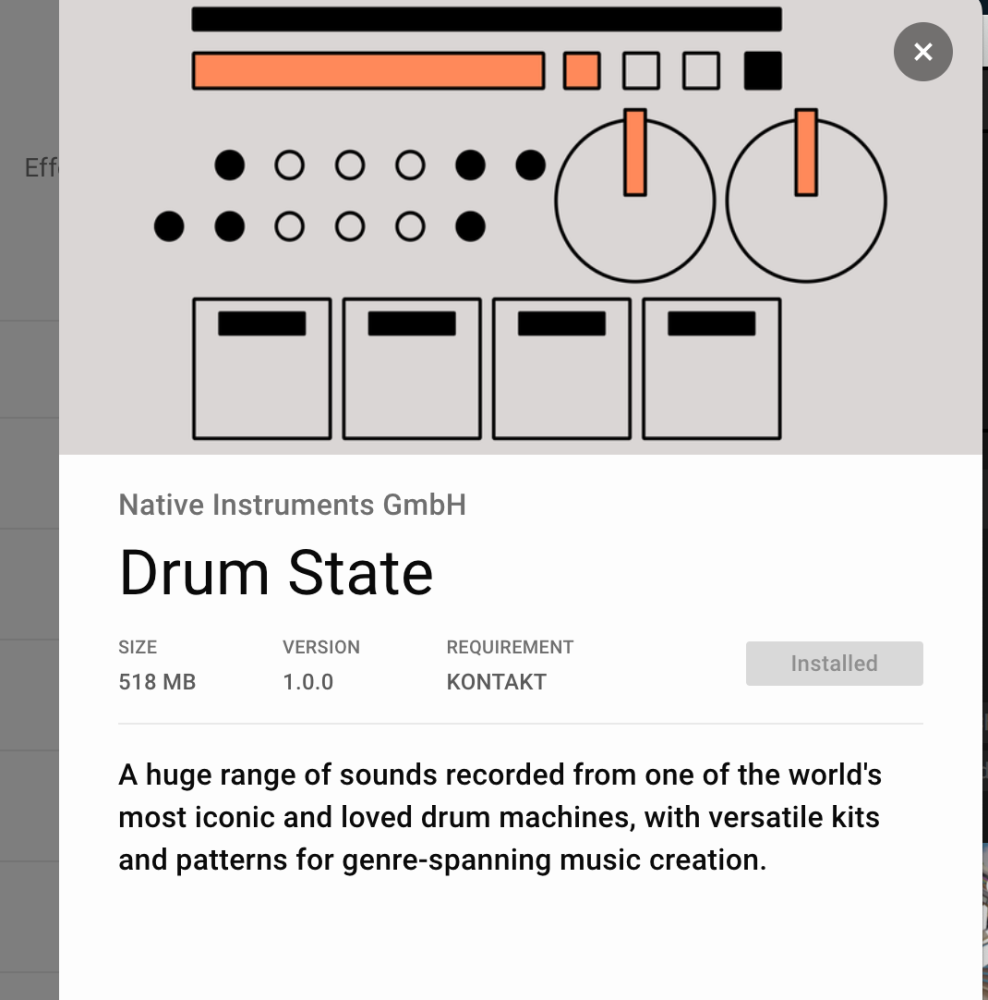Click the right knob in the artwork
Screen dimensions: 988x1000
pos(806,200)
